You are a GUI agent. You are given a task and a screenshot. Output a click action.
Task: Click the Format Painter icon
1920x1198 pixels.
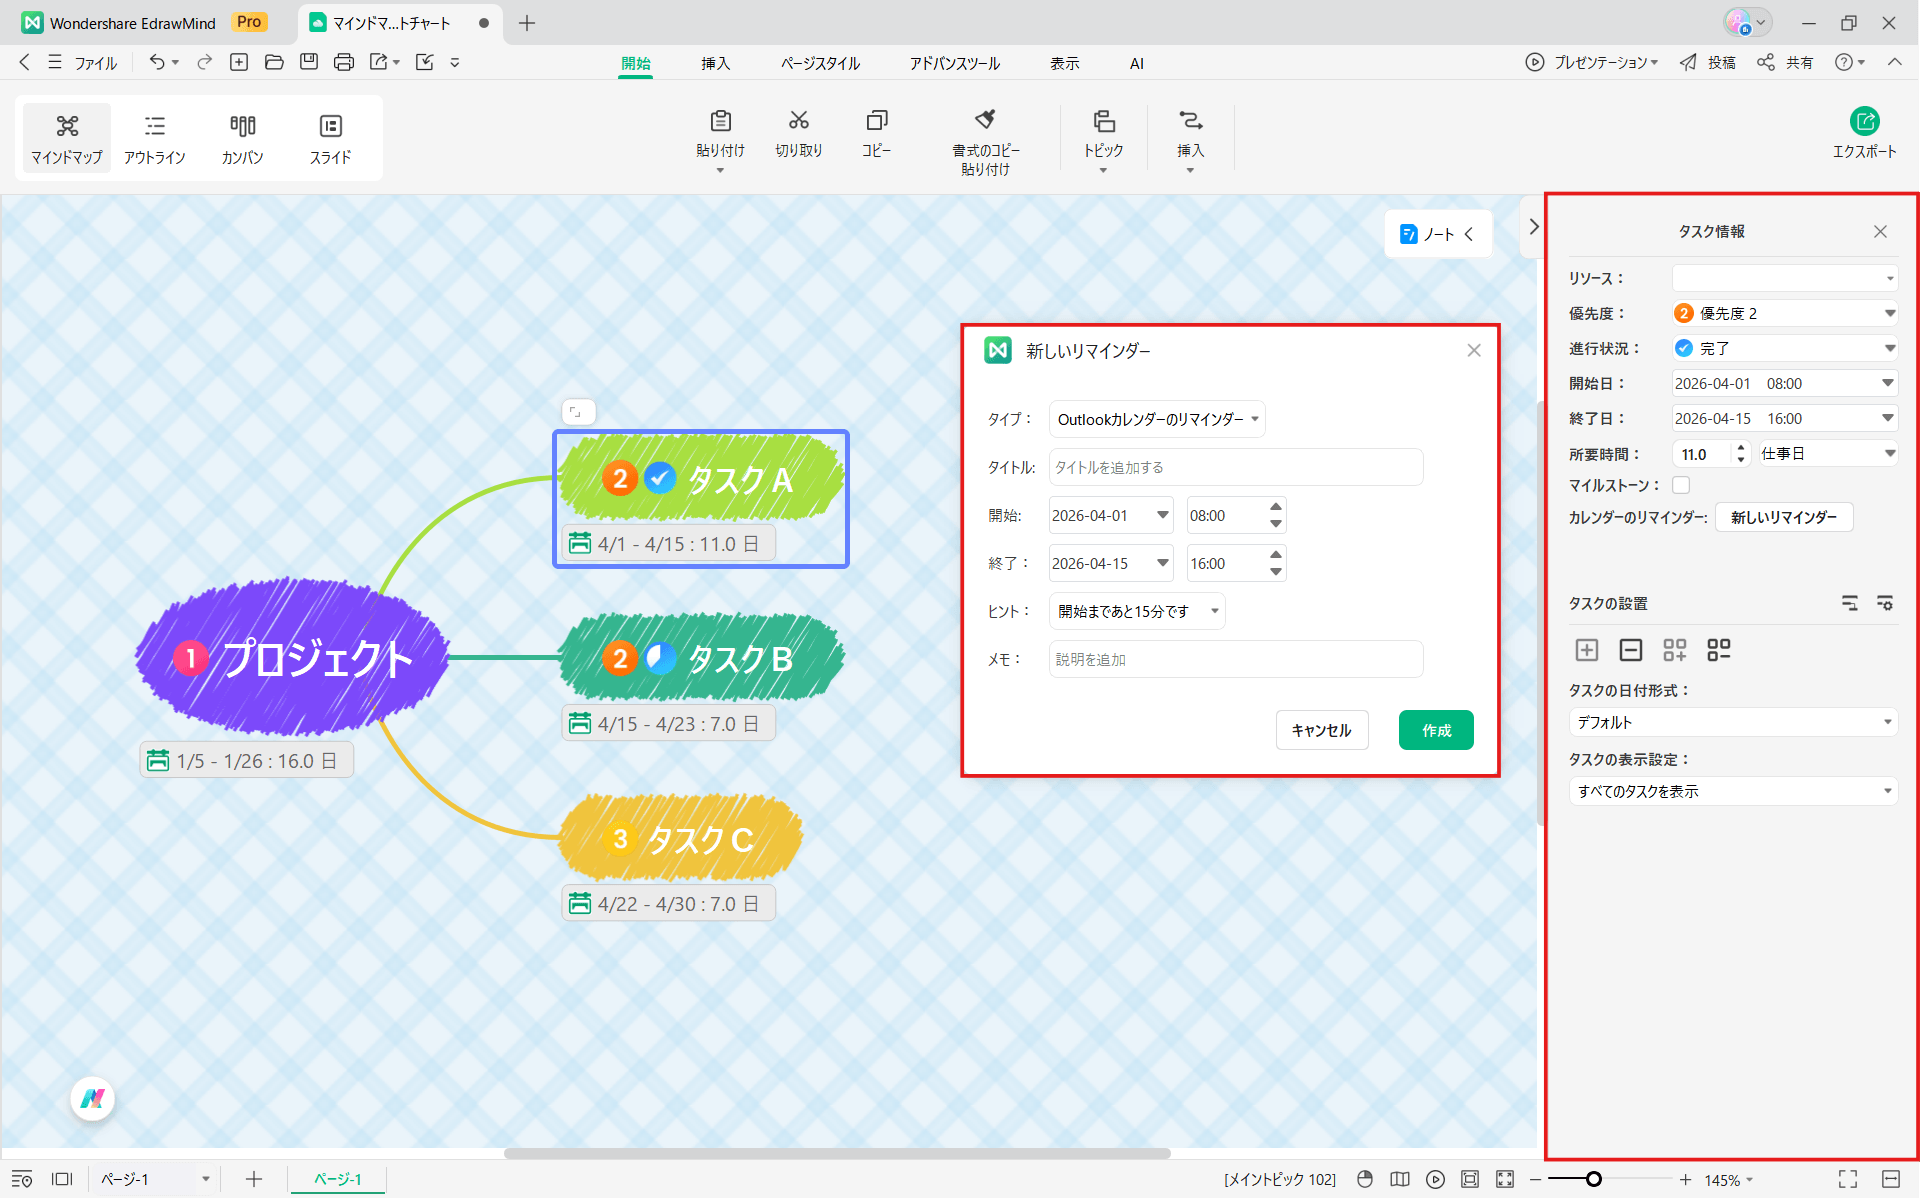point(985,120)
